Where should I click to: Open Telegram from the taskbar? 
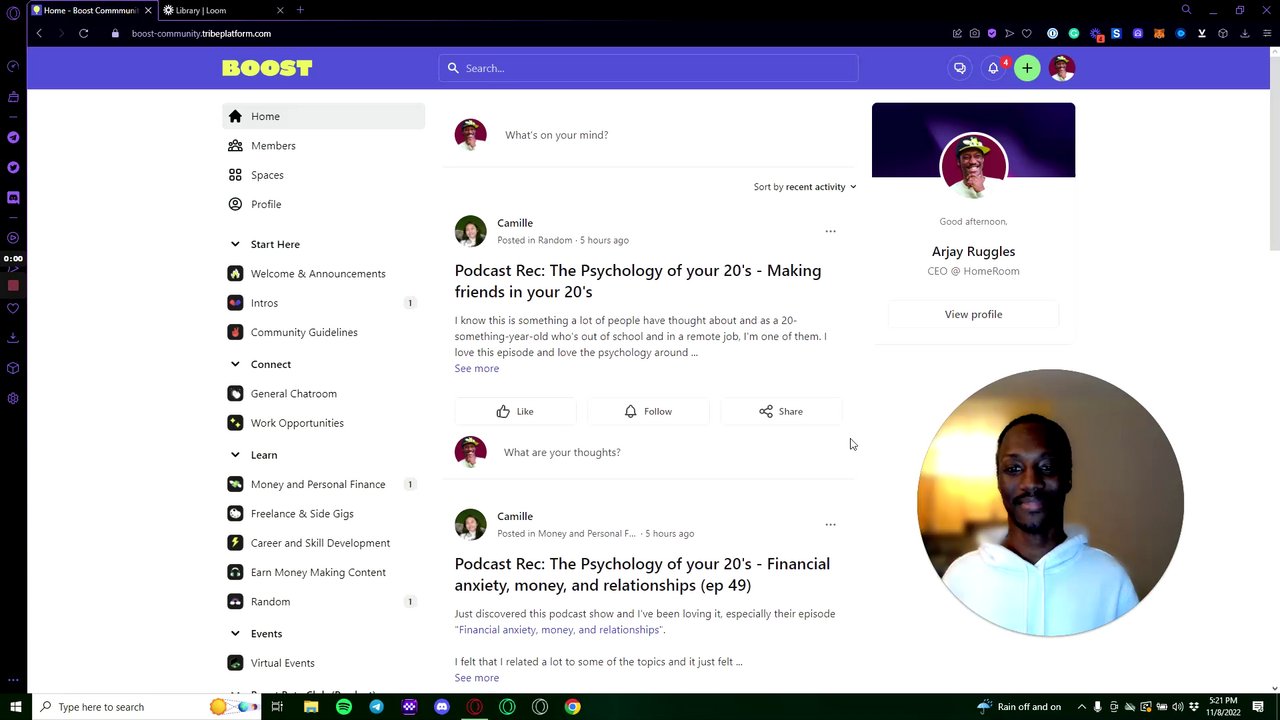[x=376, y=707]
